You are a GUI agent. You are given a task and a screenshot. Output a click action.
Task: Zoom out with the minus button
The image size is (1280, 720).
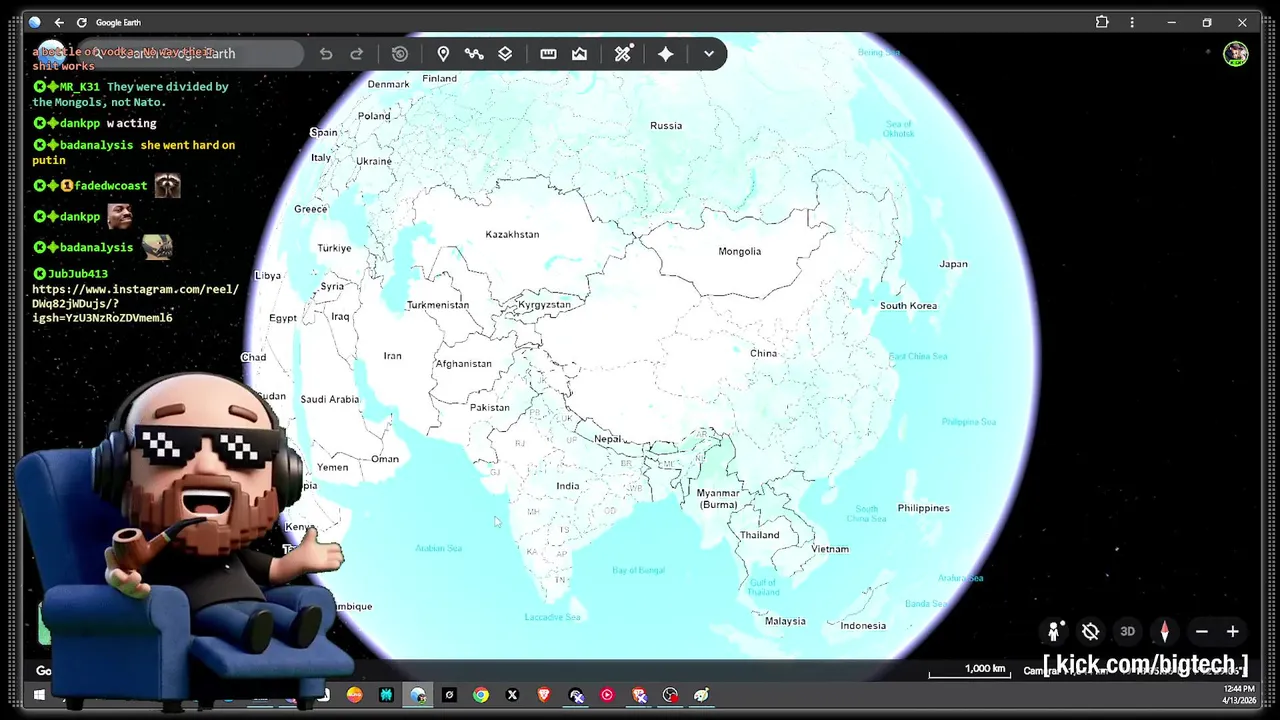tap(1202, 632)
